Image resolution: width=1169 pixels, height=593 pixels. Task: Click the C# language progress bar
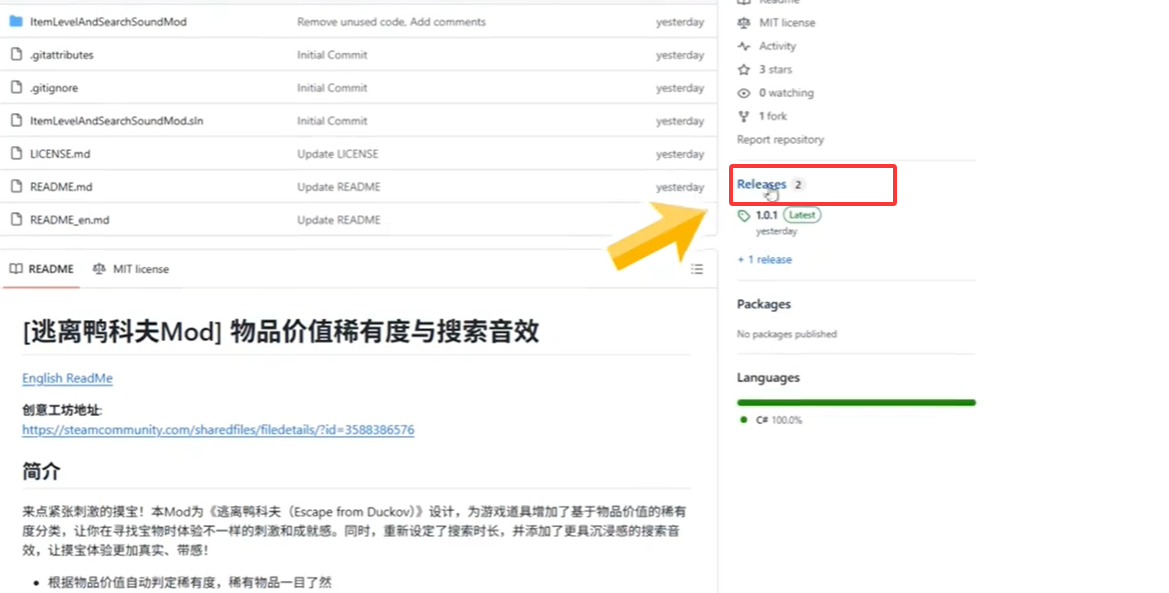coord(856,403)
